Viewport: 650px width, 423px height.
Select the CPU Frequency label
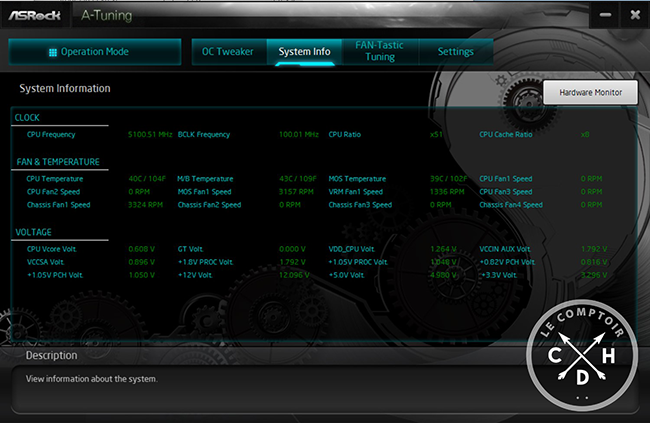pos(51,134)
